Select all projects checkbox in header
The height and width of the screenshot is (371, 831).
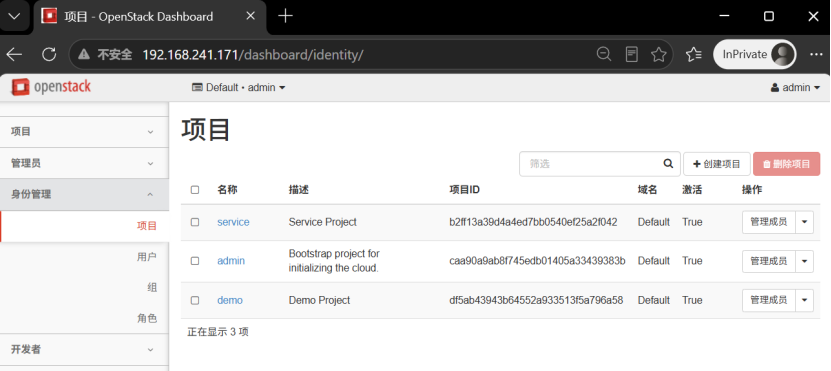(195, 190)
